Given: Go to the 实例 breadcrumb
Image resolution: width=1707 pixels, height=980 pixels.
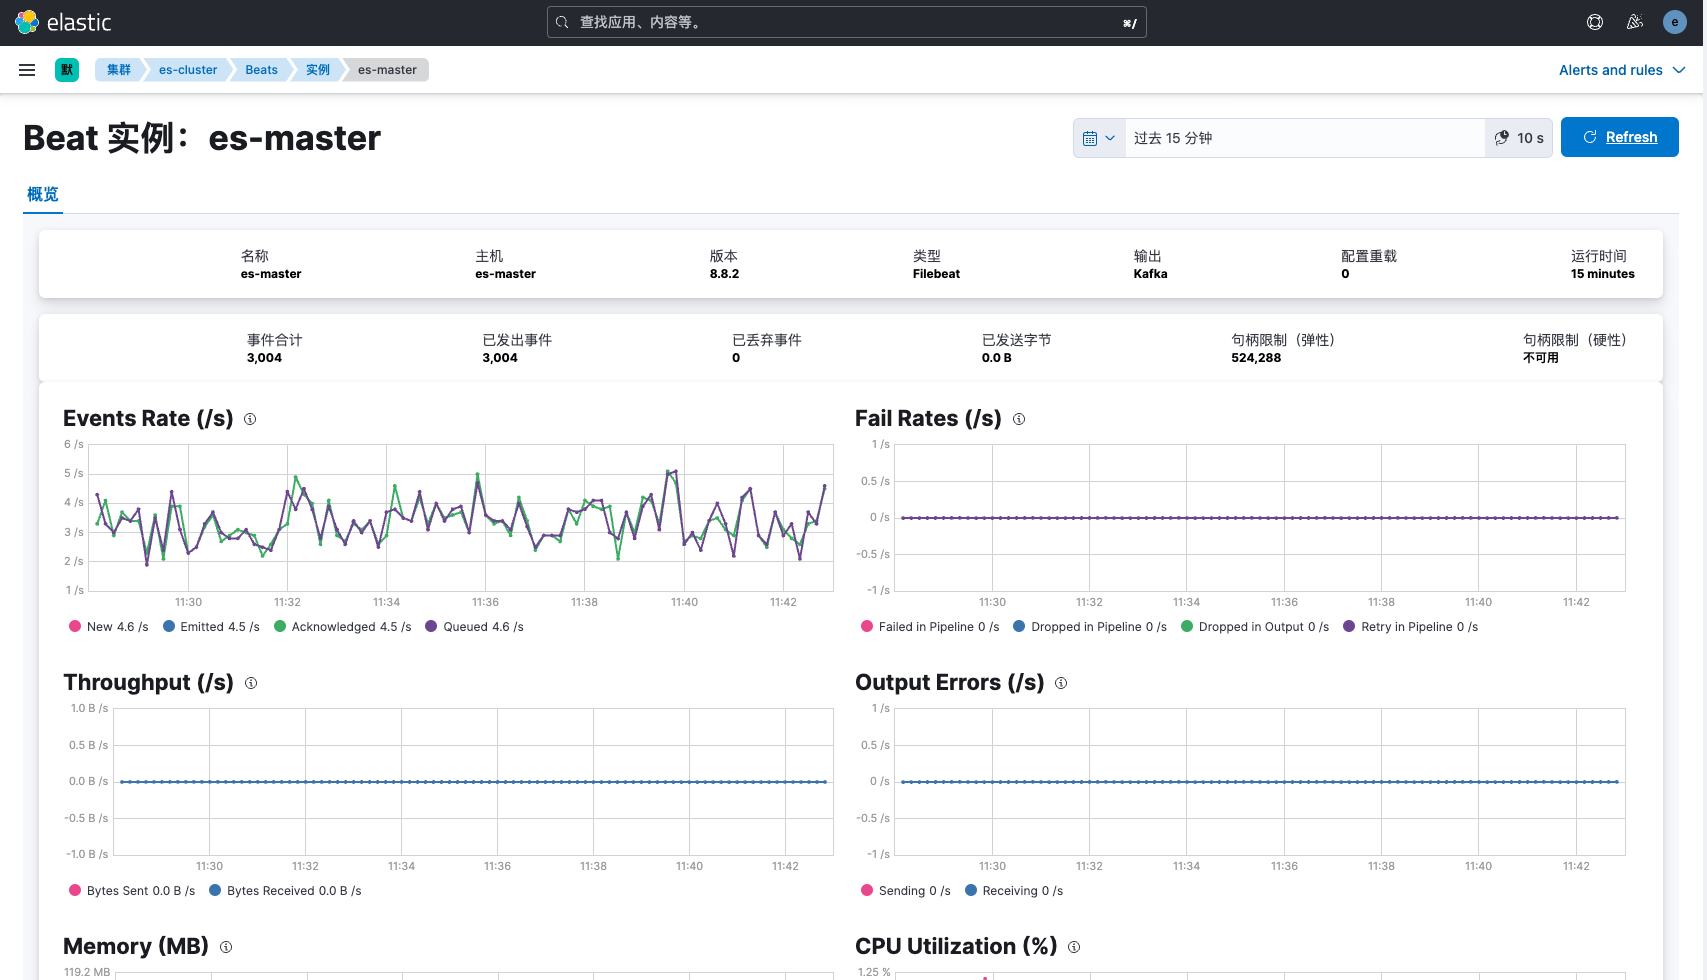Looking at the screenshot, I should (x=318, y=70).
